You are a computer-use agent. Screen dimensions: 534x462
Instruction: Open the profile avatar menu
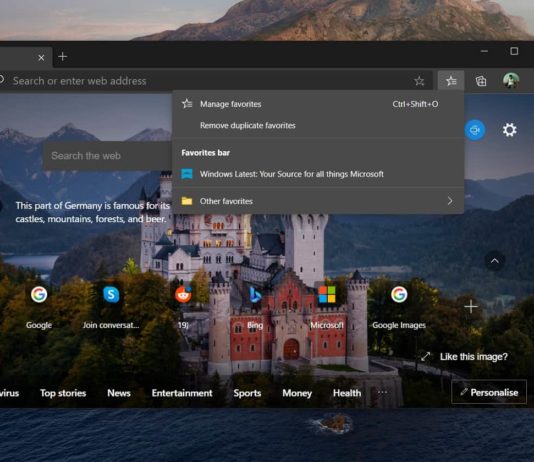point(511,81)
